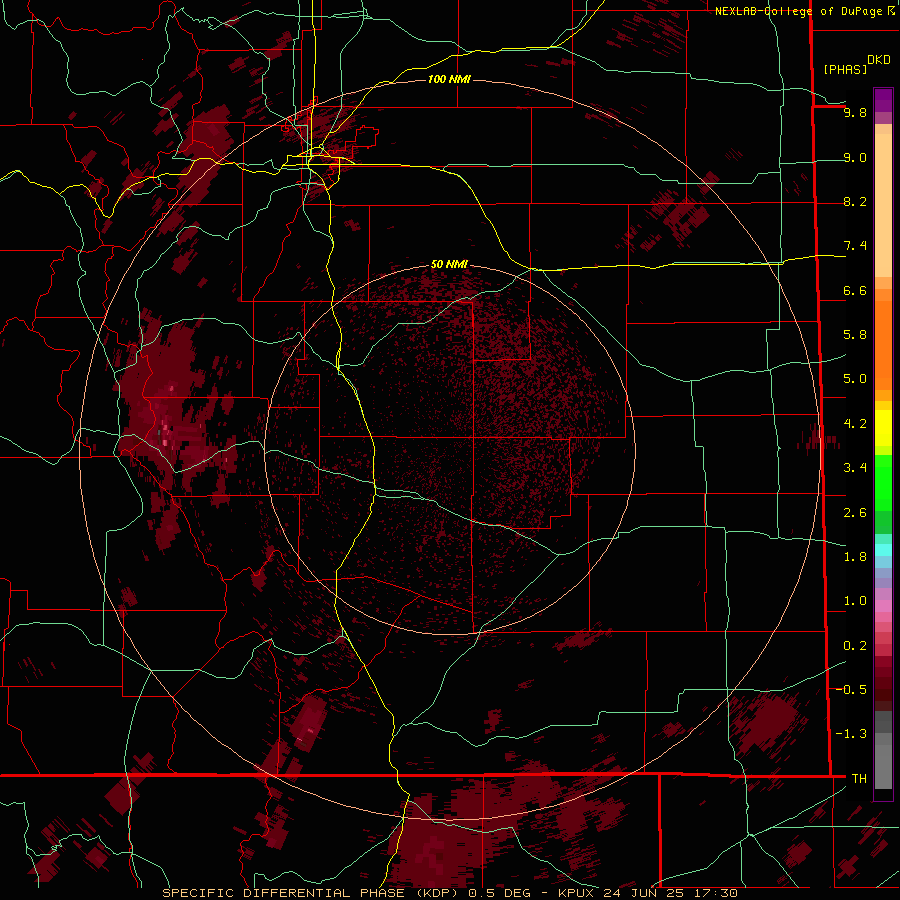Click the [PHAS] legend heading
The height and width of the screenshot is (900, 900).
[x=845, y=70]
